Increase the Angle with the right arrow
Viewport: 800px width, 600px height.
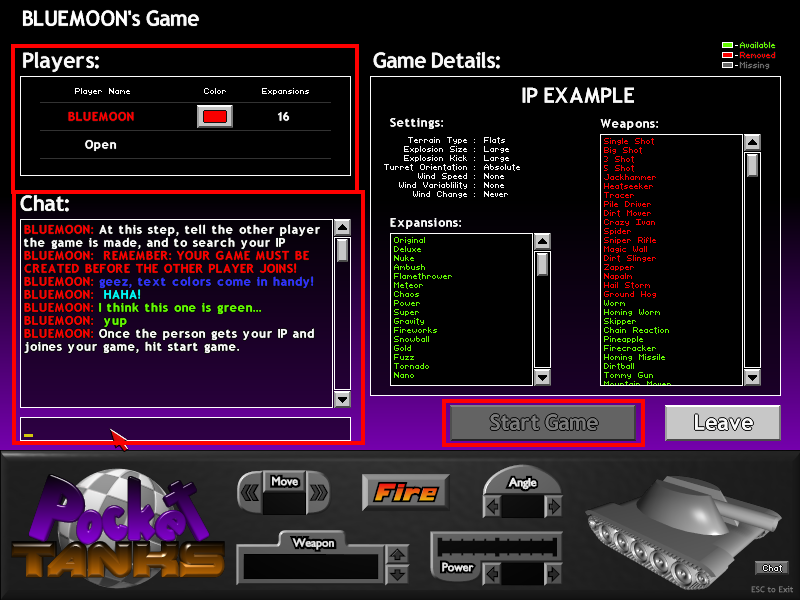554,507
